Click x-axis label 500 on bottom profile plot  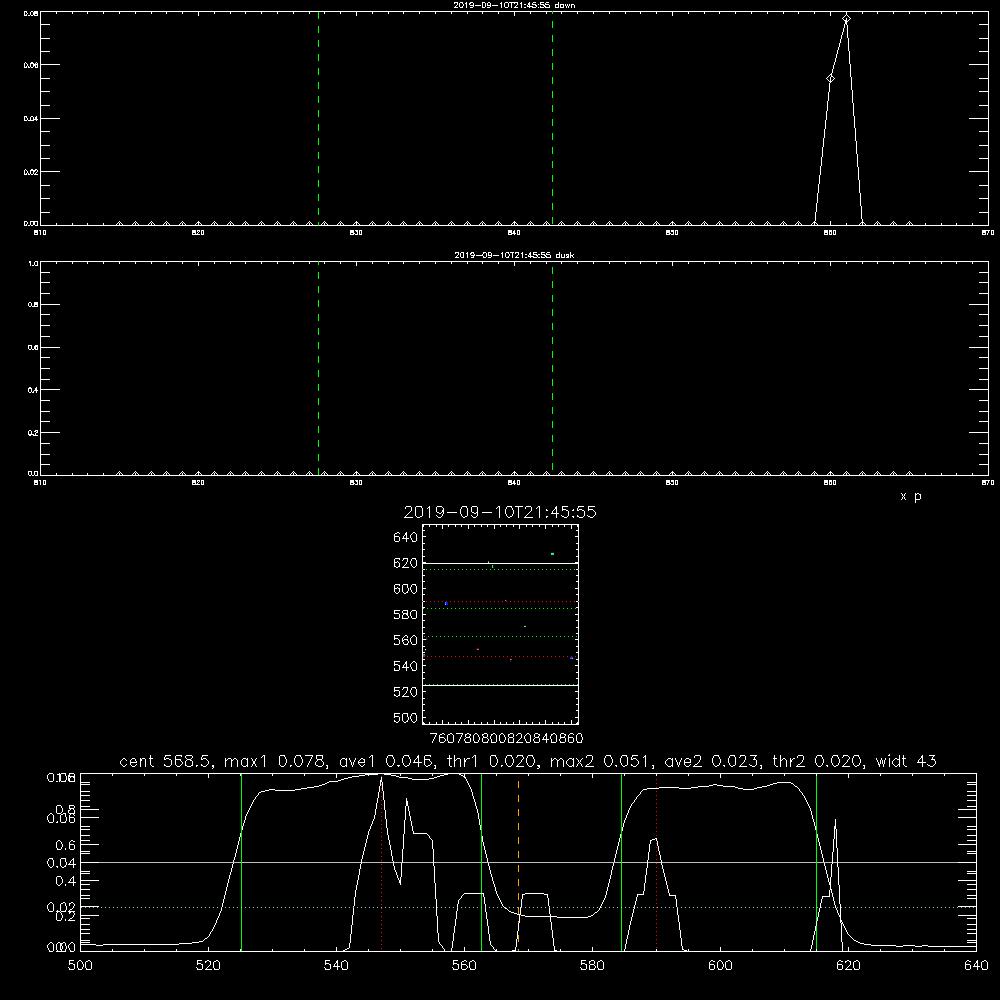(80, 966)
